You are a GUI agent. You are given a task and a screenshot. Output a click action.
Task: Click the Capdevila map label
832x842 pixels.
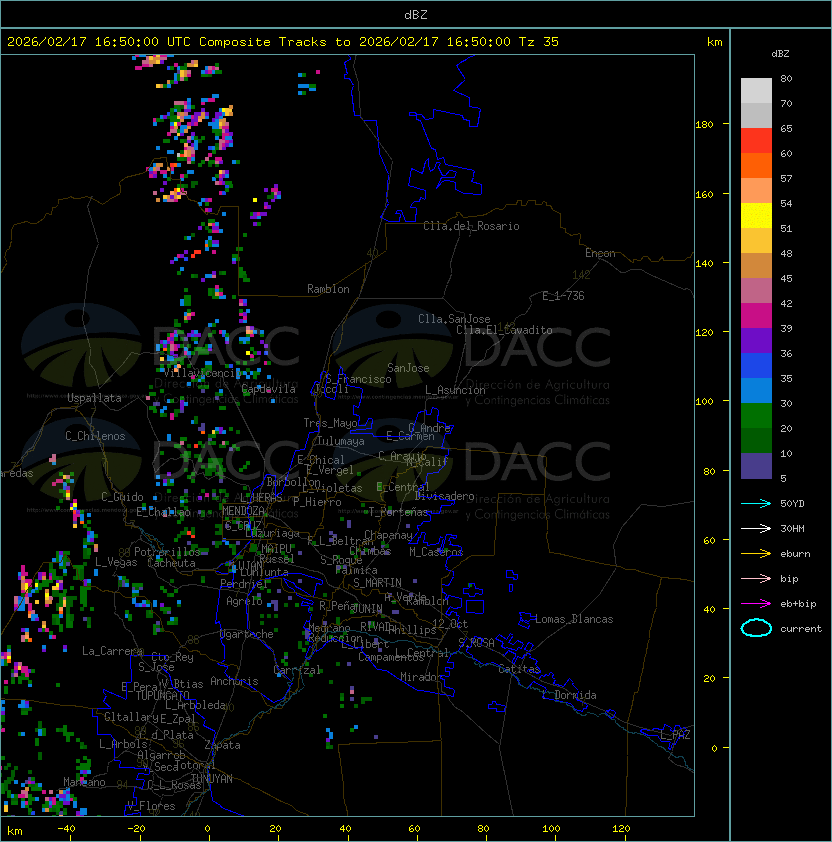[269, 389]
